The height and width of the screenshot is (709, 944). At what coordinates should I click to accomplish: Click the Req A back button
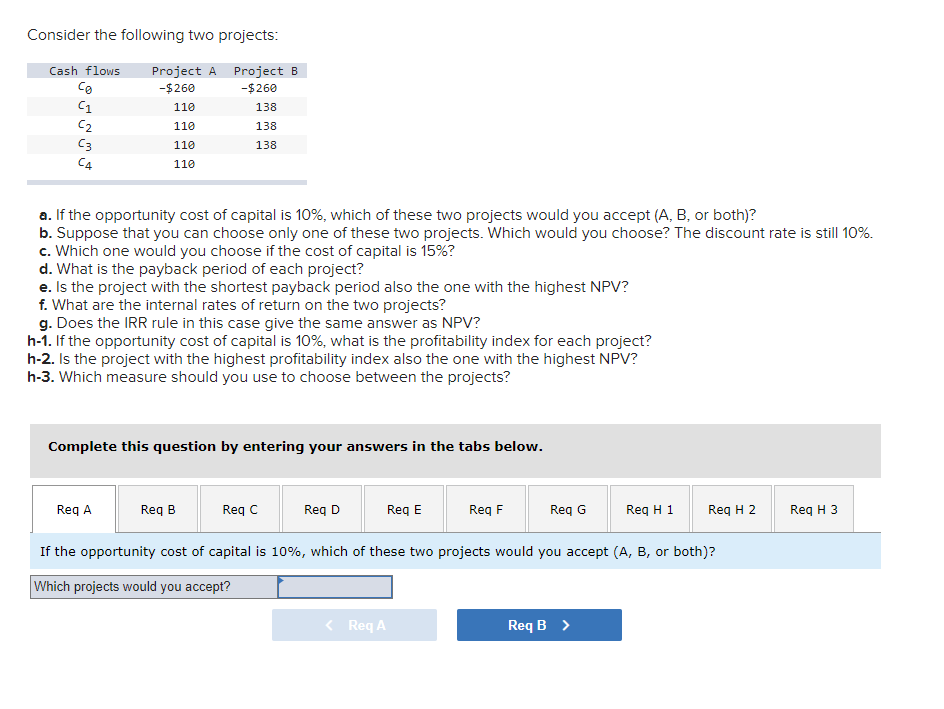coord(354,624)
